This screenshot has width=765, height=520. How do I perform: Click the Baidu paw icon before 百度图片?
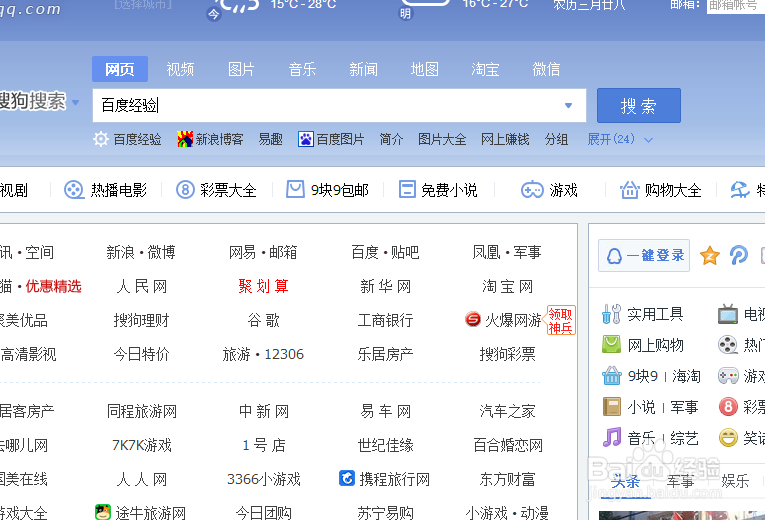click(306, 139)
